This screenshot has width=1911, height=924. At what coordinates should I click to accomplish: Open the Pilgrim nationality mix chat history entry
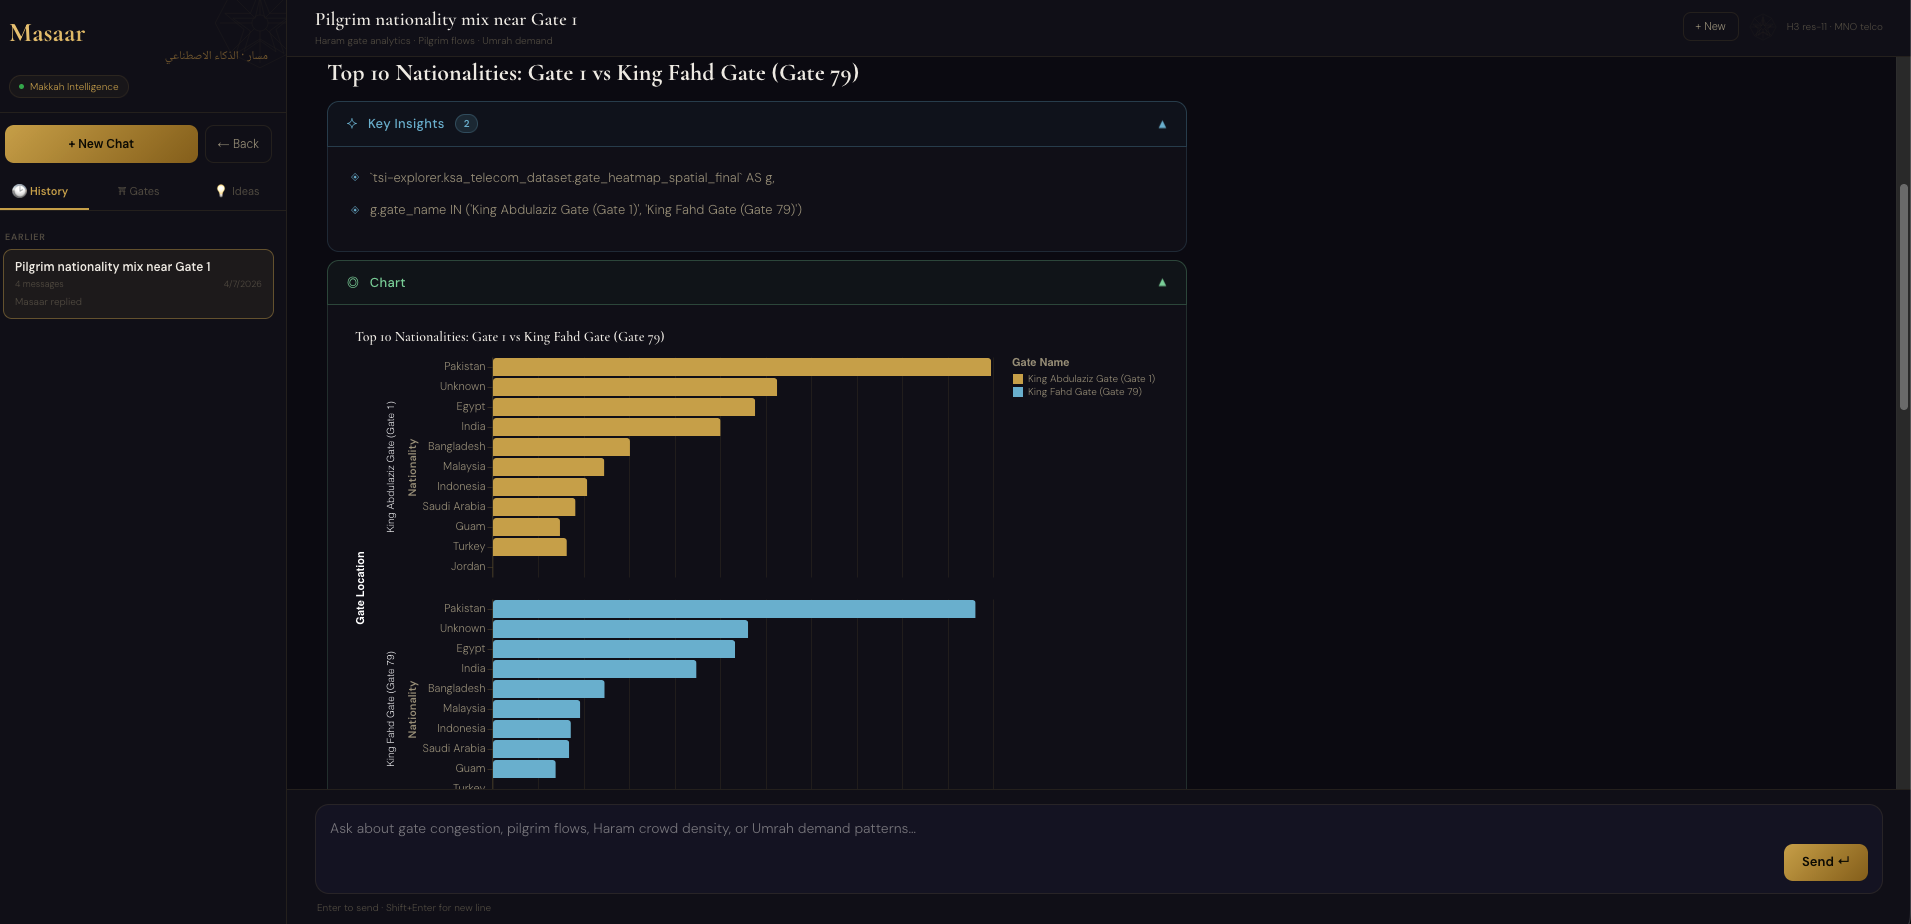(x=139, y=284)
